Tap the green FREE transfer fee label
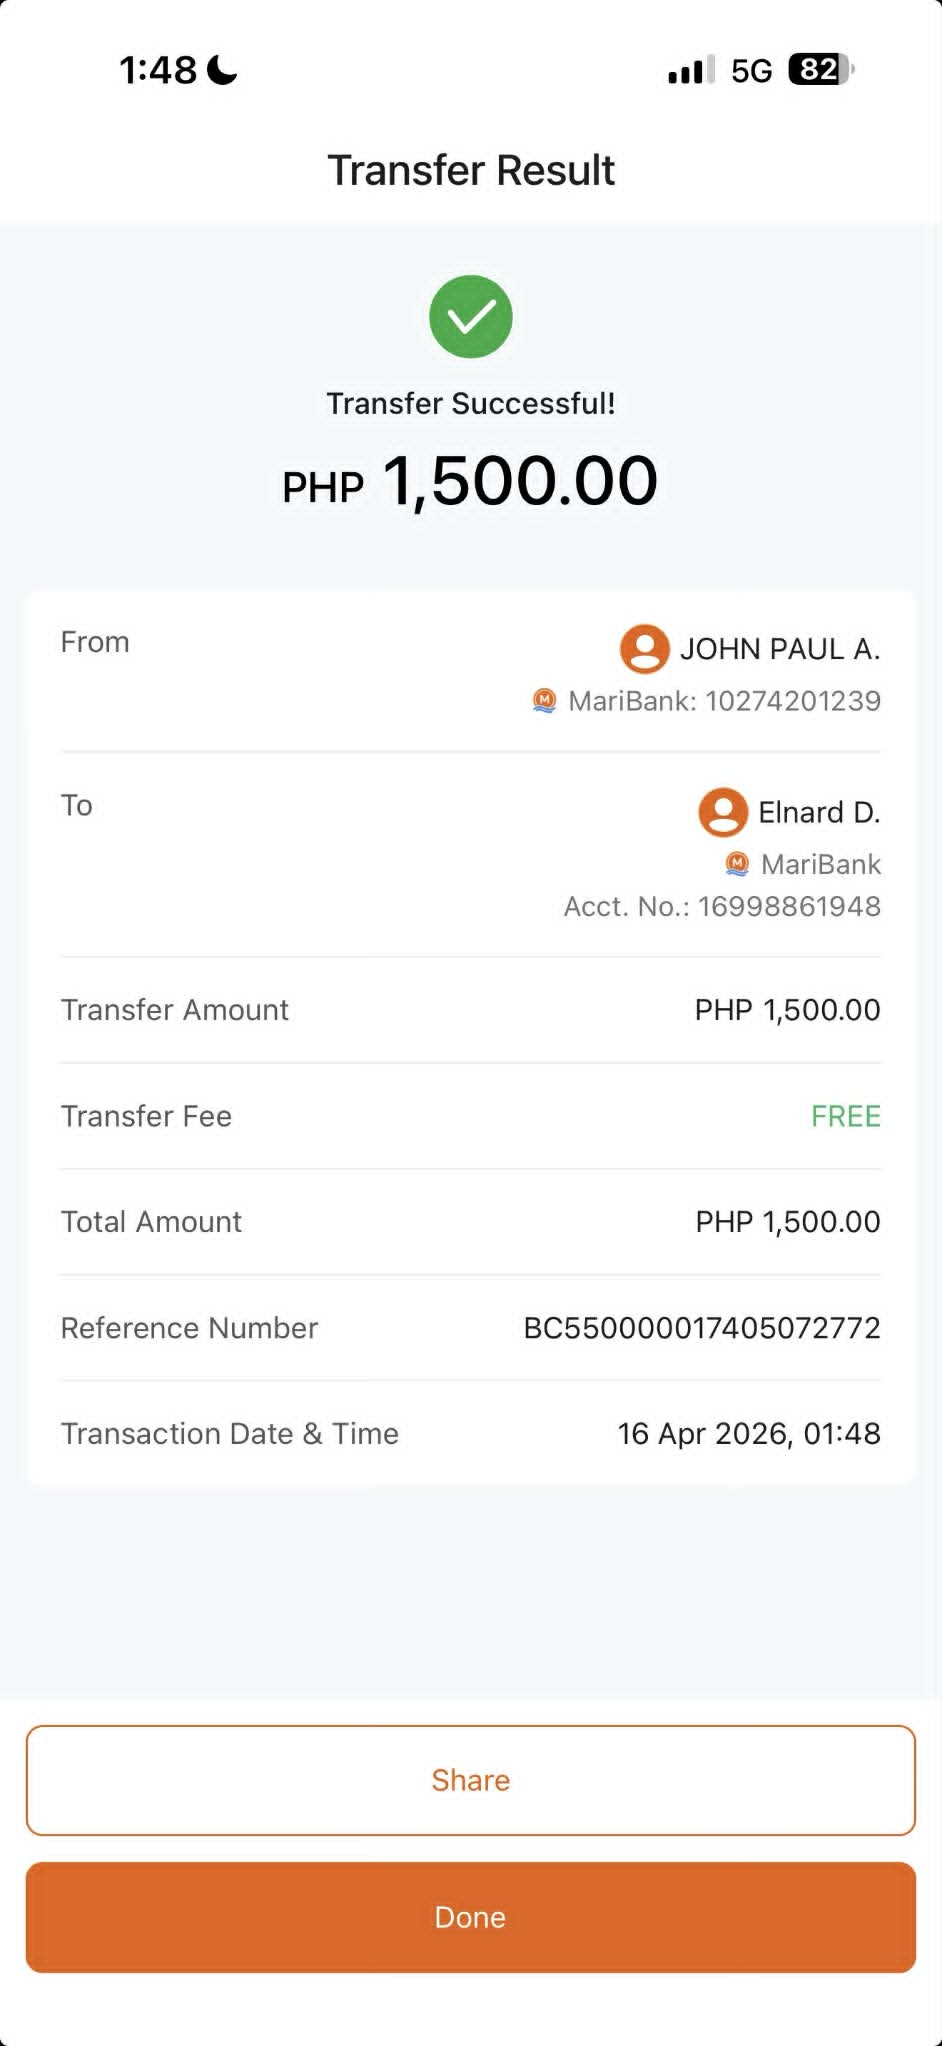The image size is (942, 2046). [x=845, y=1116]
